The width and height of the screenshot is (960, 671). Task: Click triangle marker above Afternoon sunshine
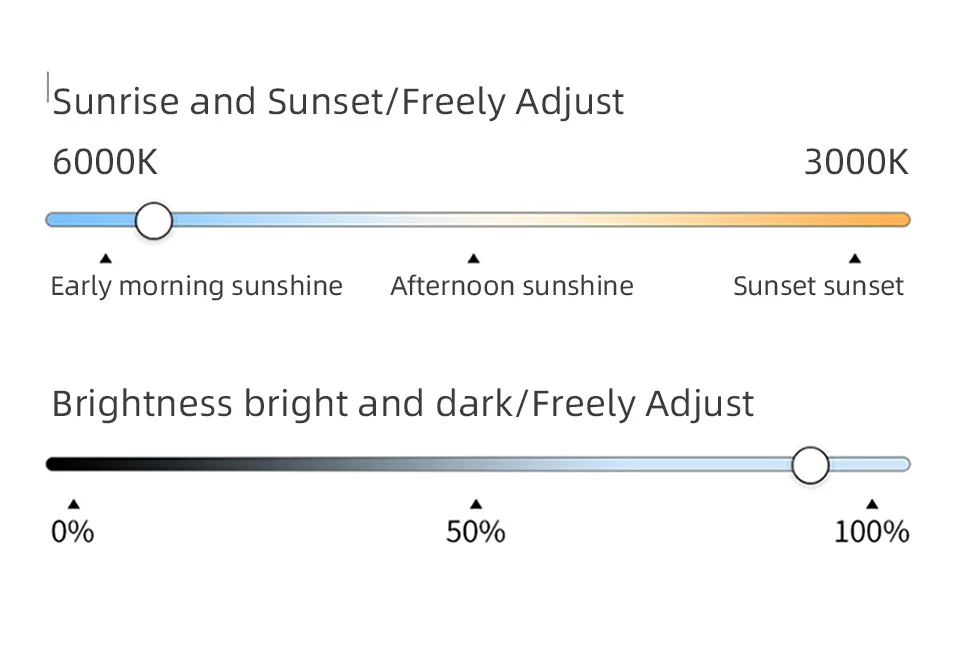coord(474,259)
